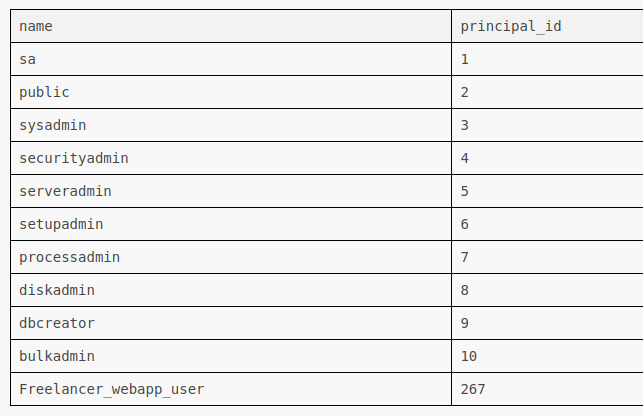Click principal_id value 3 for sysadmin
643x416 pixels.
click(465, 125)
